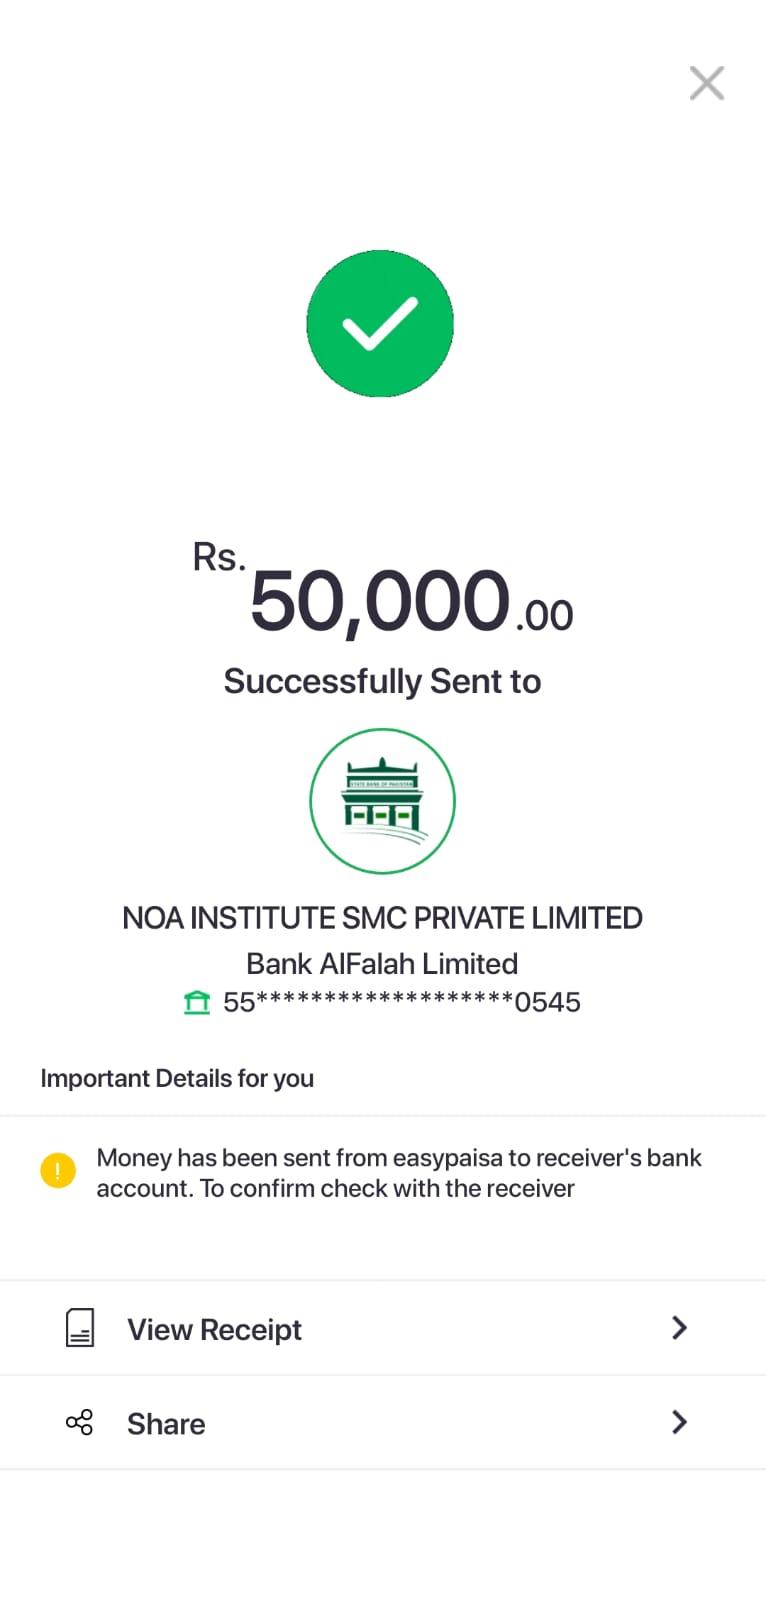Image resolution: width=766 pixels, height=1599 pixels.
Task: Open the View Receipt label
Action: 214,1329
